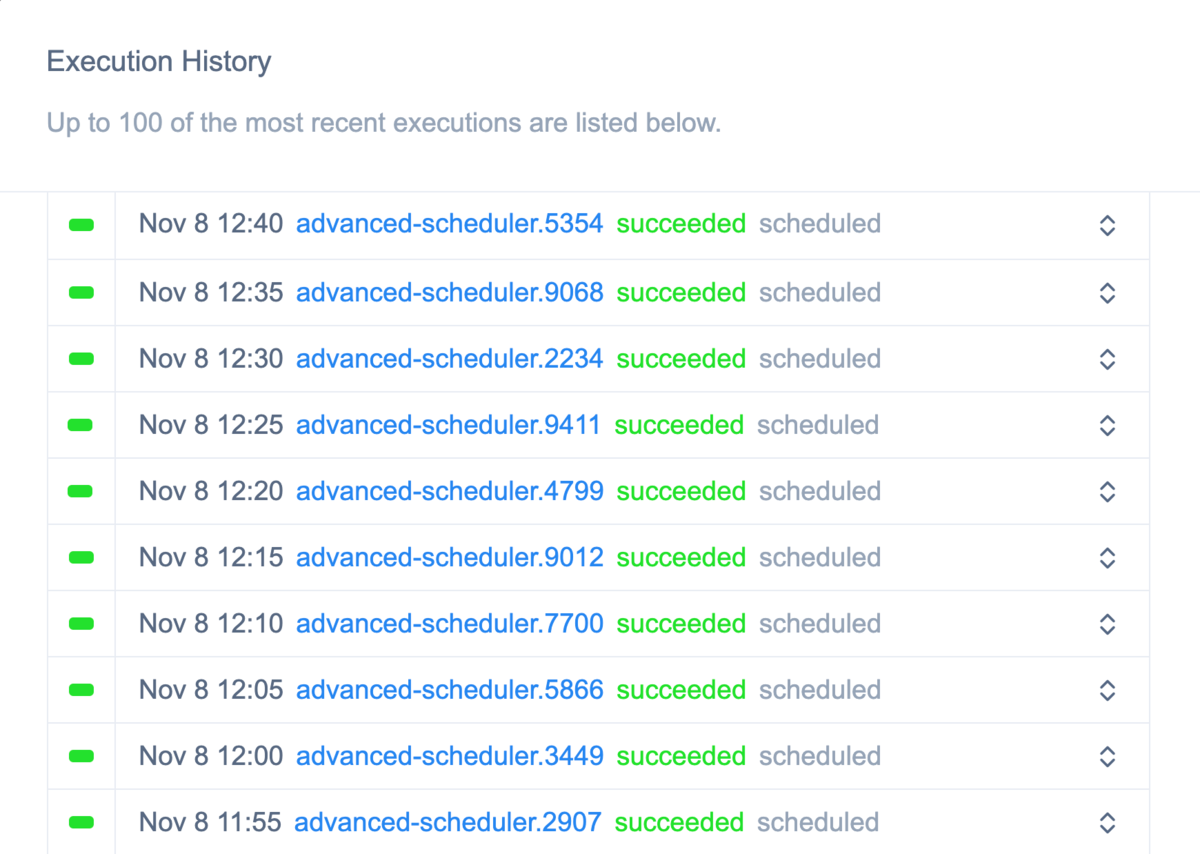
Task: Open the advanced-scheduler.4799 execution link
Action: (450, 491)
